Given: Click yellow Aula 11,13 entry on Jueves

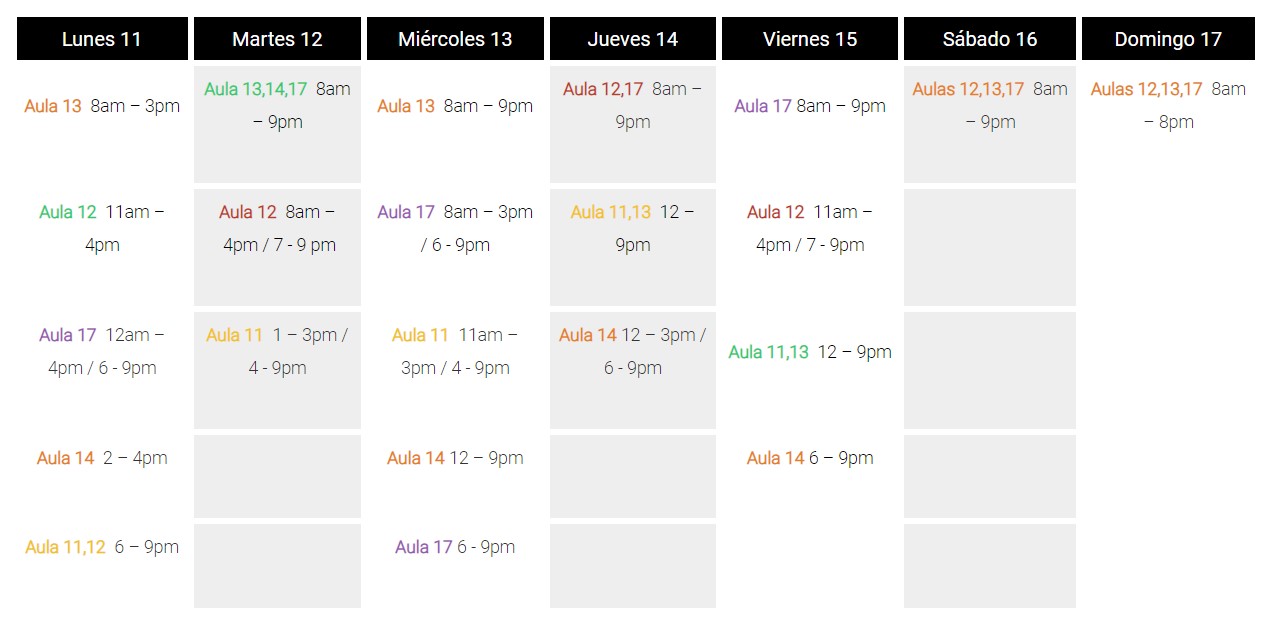Looking at the screenshot, I should coord(633,228).
